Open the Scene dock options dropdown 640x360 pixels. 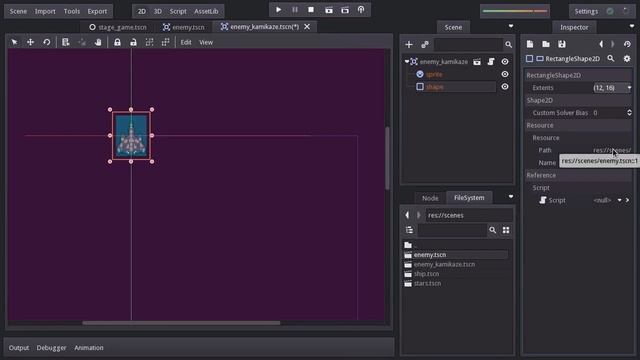(x=511, y=26)
